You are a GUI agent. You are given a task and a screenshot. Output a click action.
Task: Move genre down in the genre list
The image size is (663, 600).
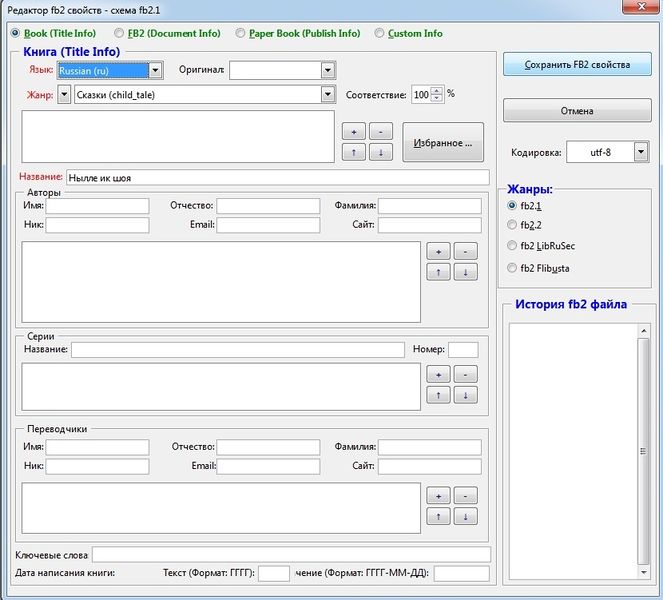[381, 152]
